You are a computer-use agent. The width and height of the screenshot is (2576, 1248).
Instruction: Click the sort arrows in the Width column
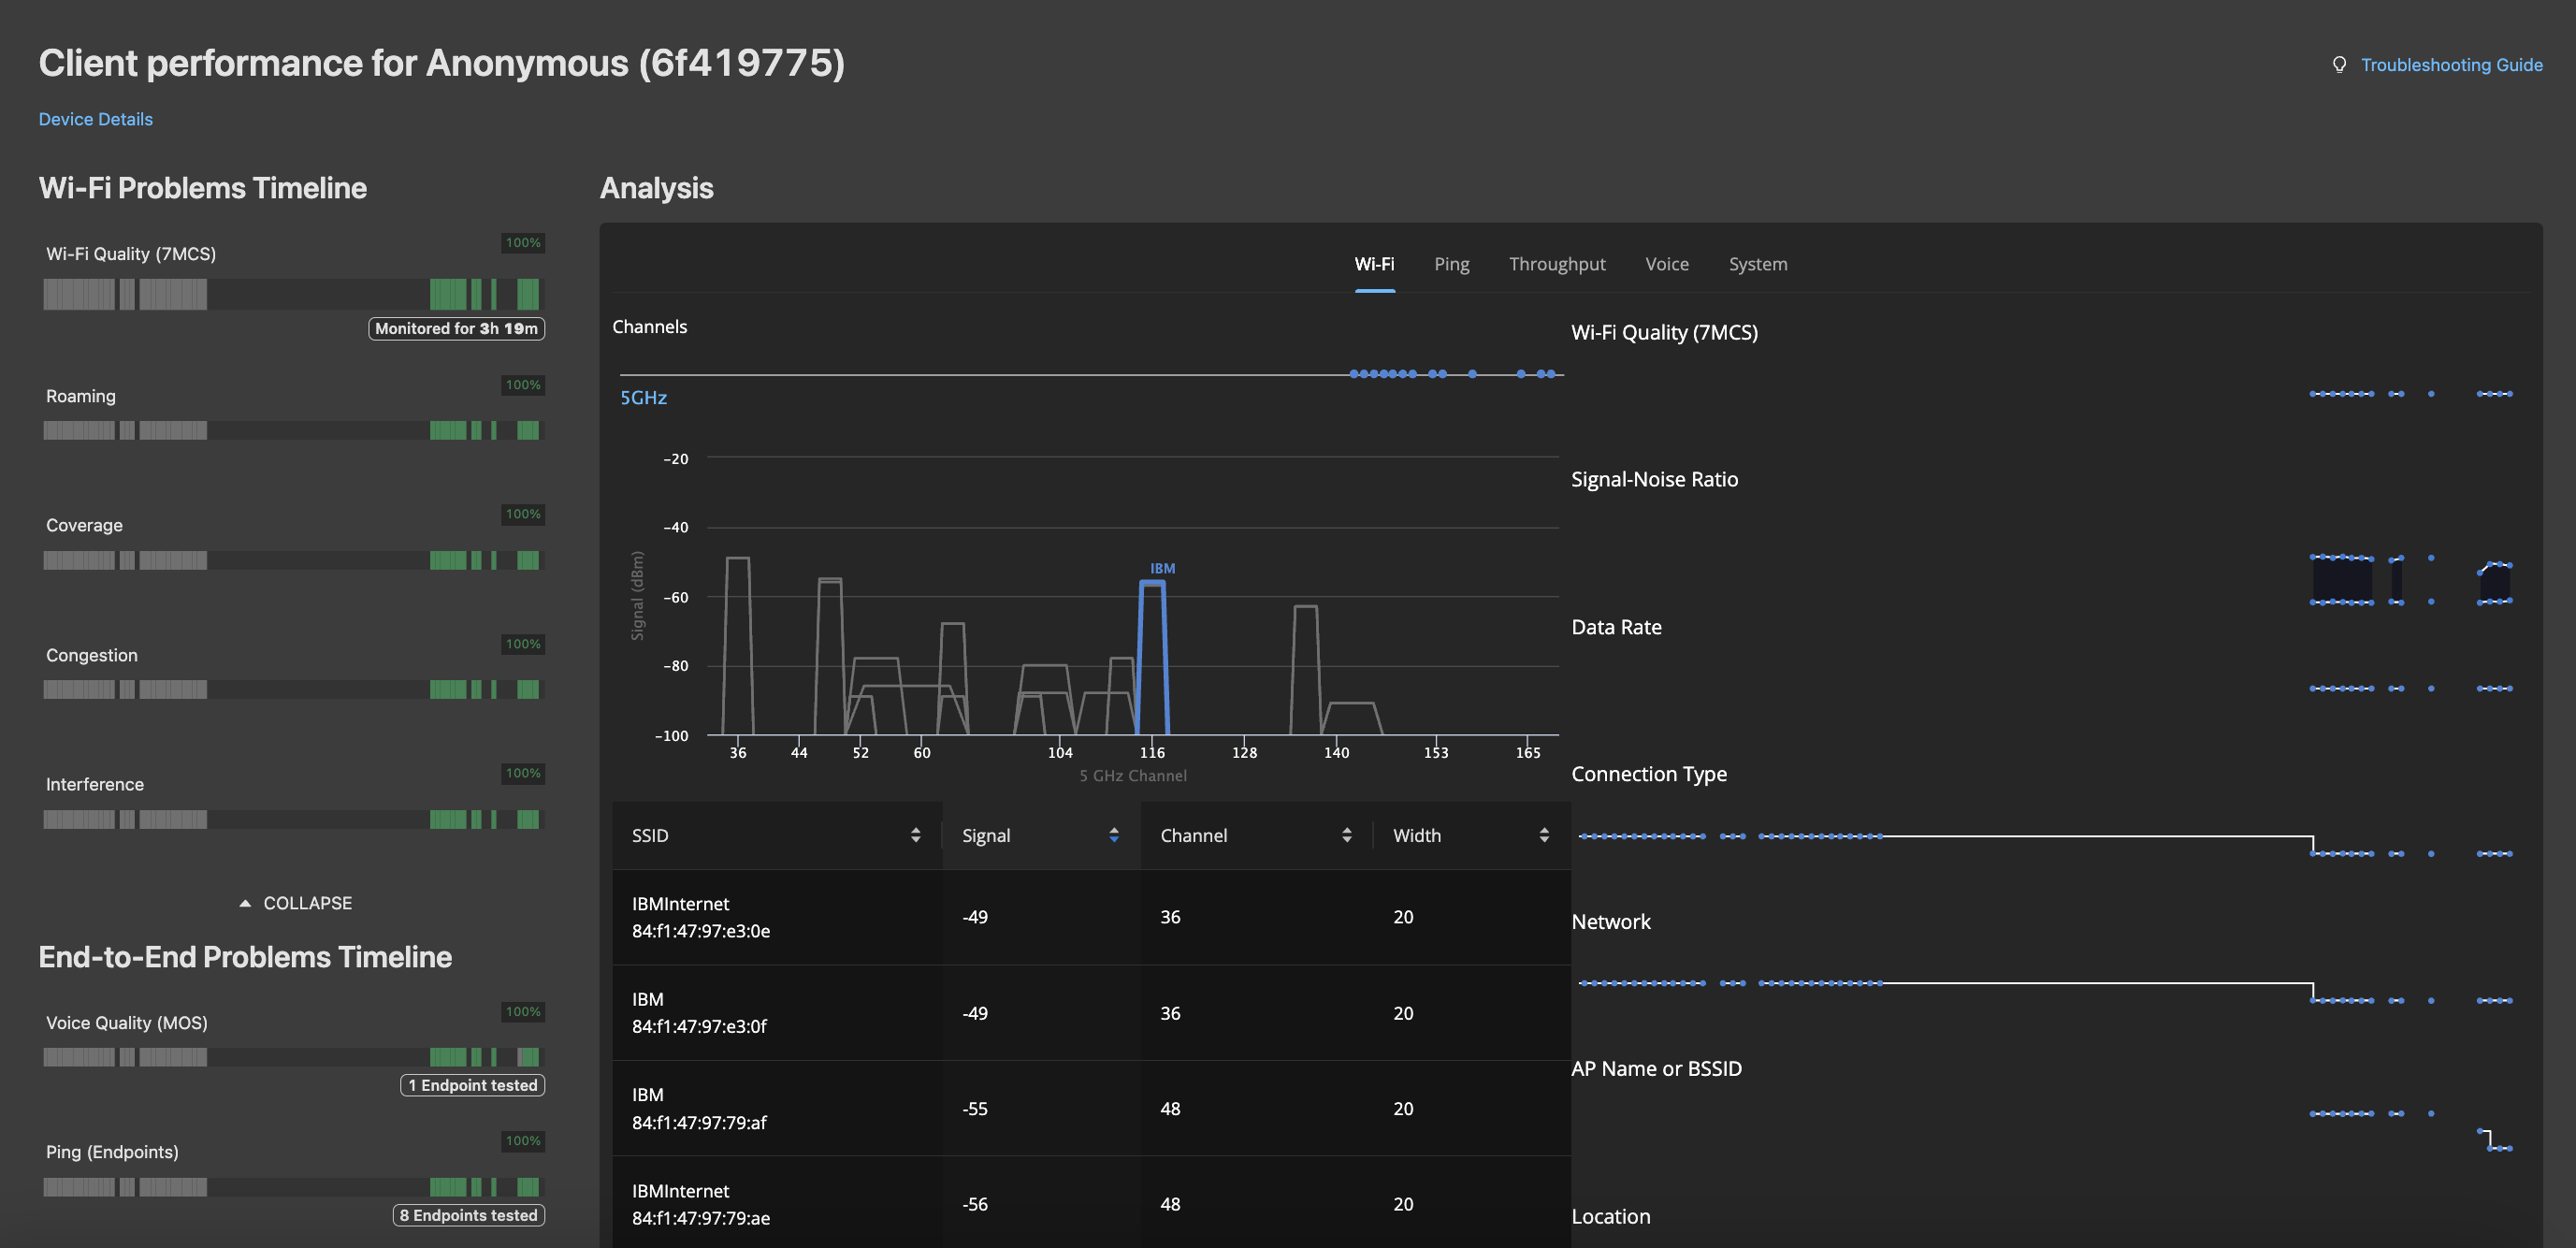point(1544,834)
